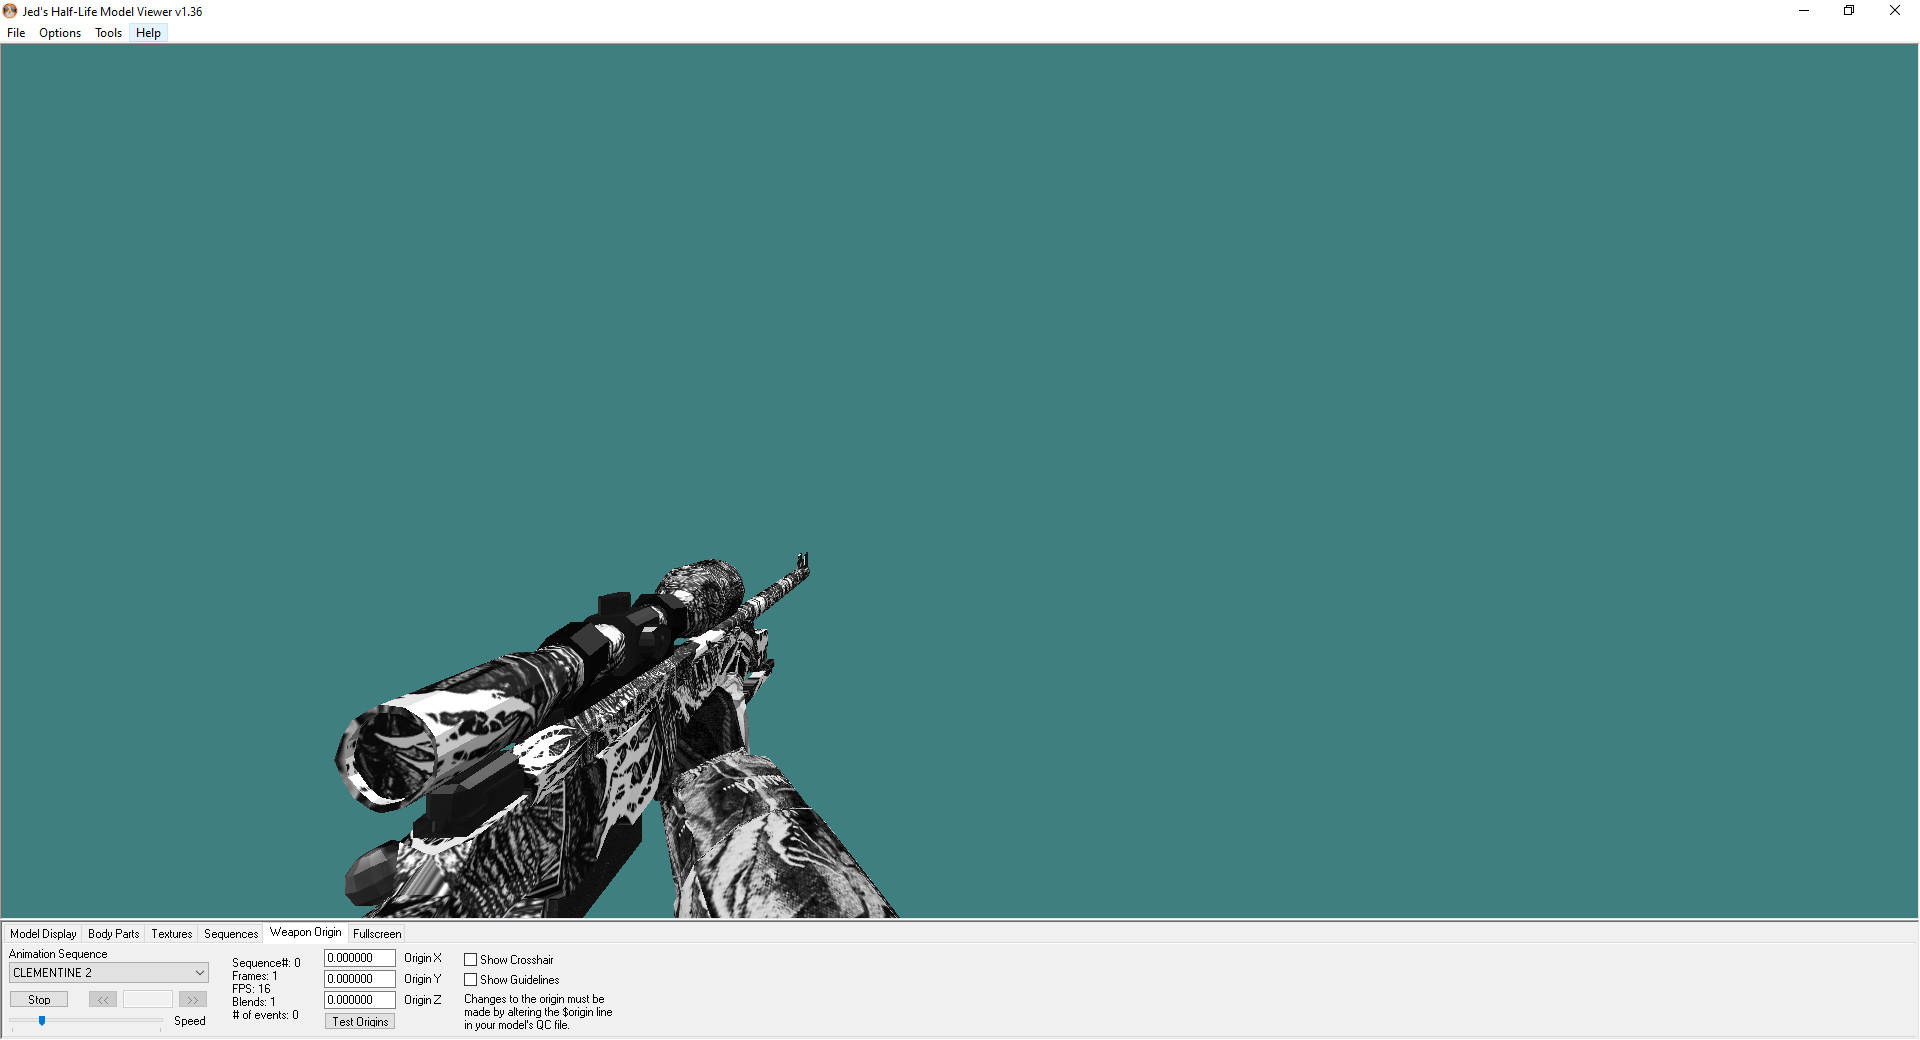Switch to the Model Display tab
Viewport: 1920px width, 1040px height.
(x=43, y=934)
